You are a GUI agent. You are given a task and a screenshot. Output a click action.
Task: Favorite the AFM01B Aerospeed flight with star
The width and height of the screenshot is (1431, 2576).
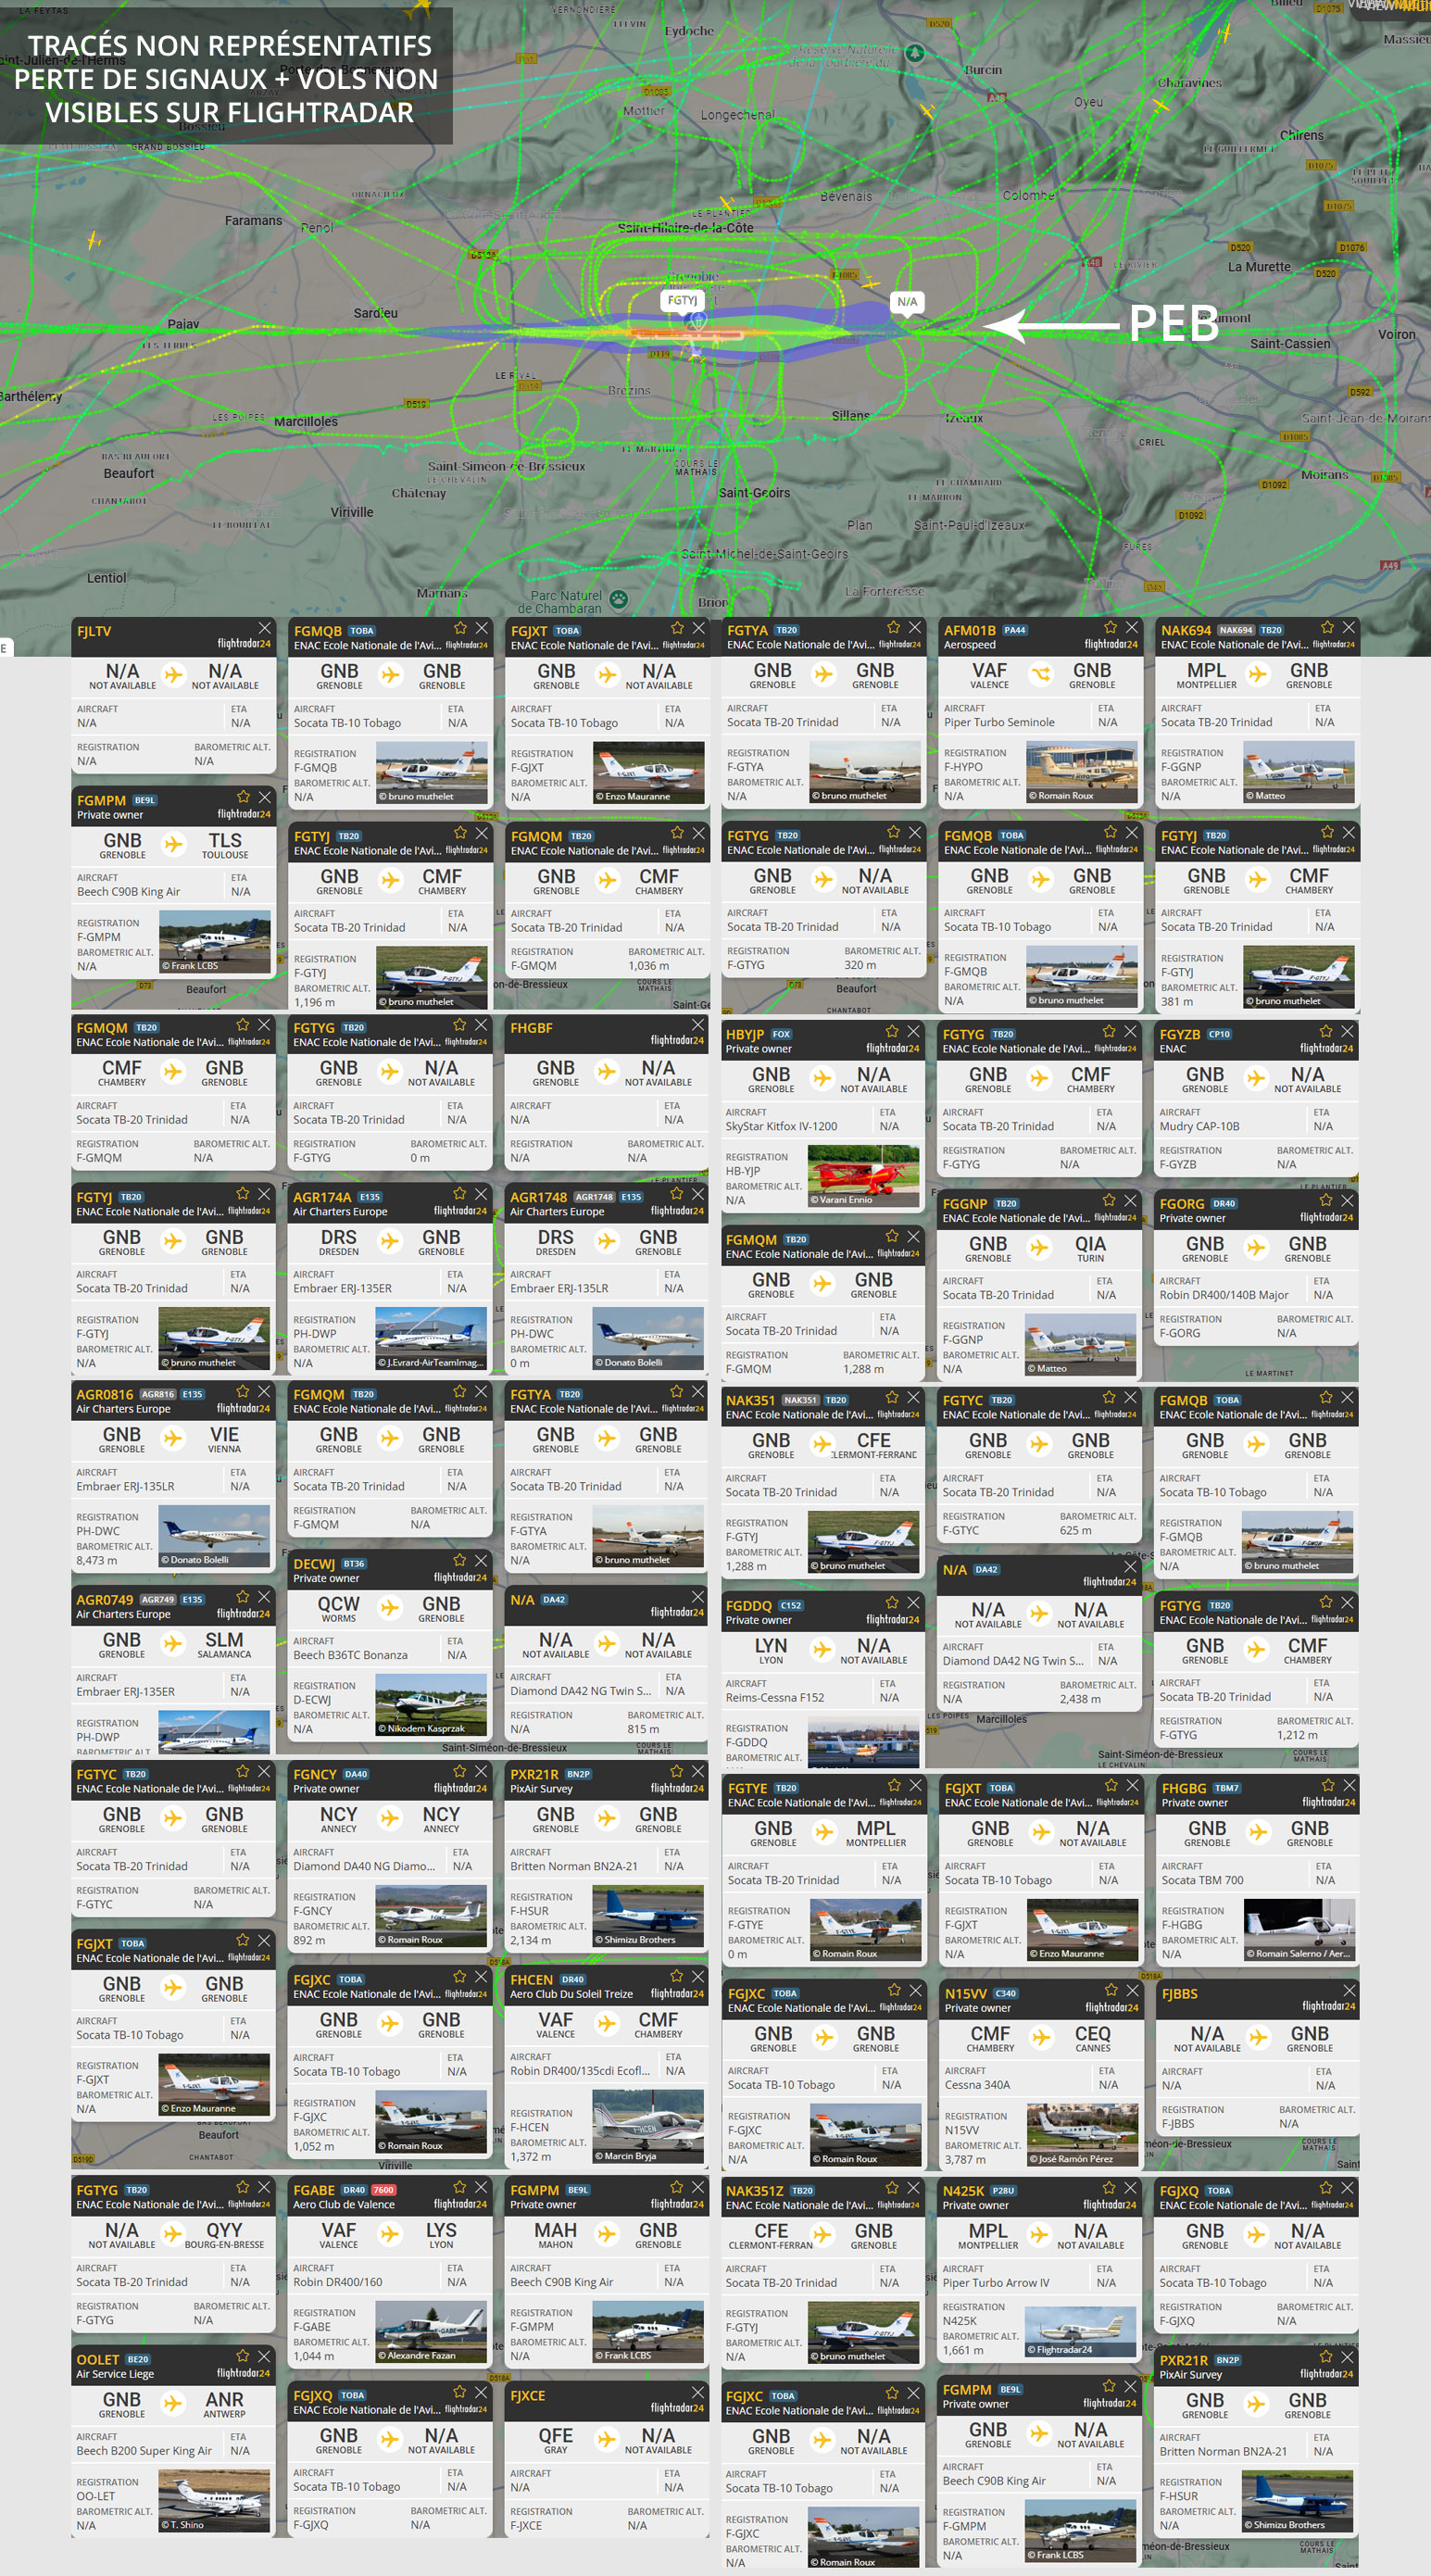tap(1110, 627)
